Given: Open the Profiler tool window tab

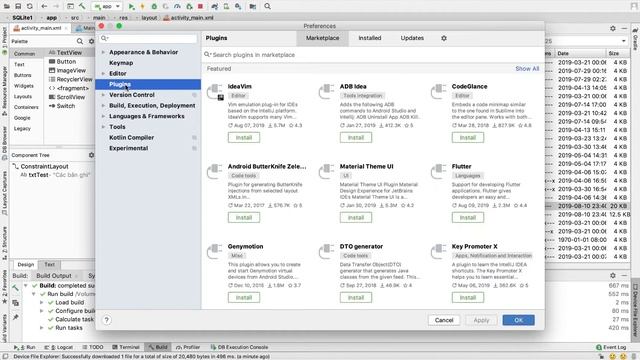Looking at the screenshot, I should tap(188, 347).
